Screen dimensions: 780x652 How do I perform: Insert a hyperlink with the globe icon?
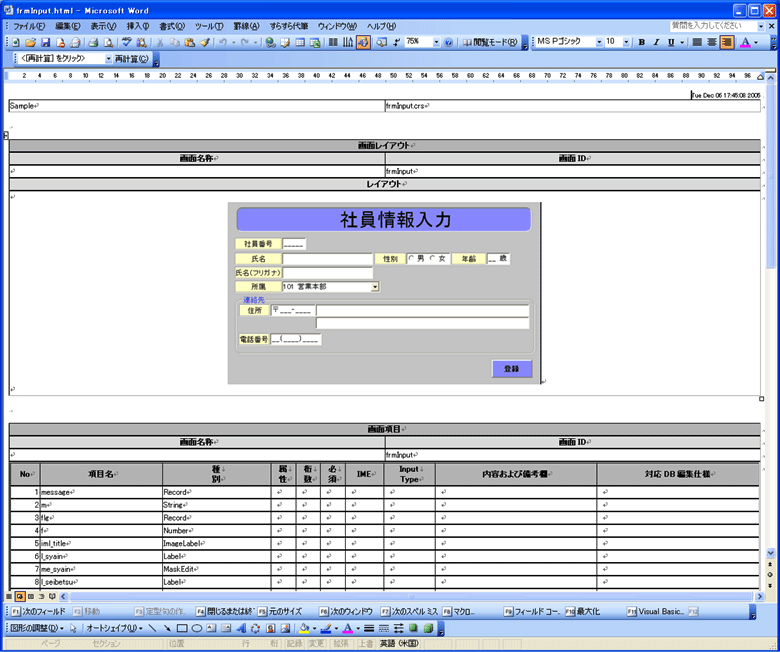coord(270,43)
